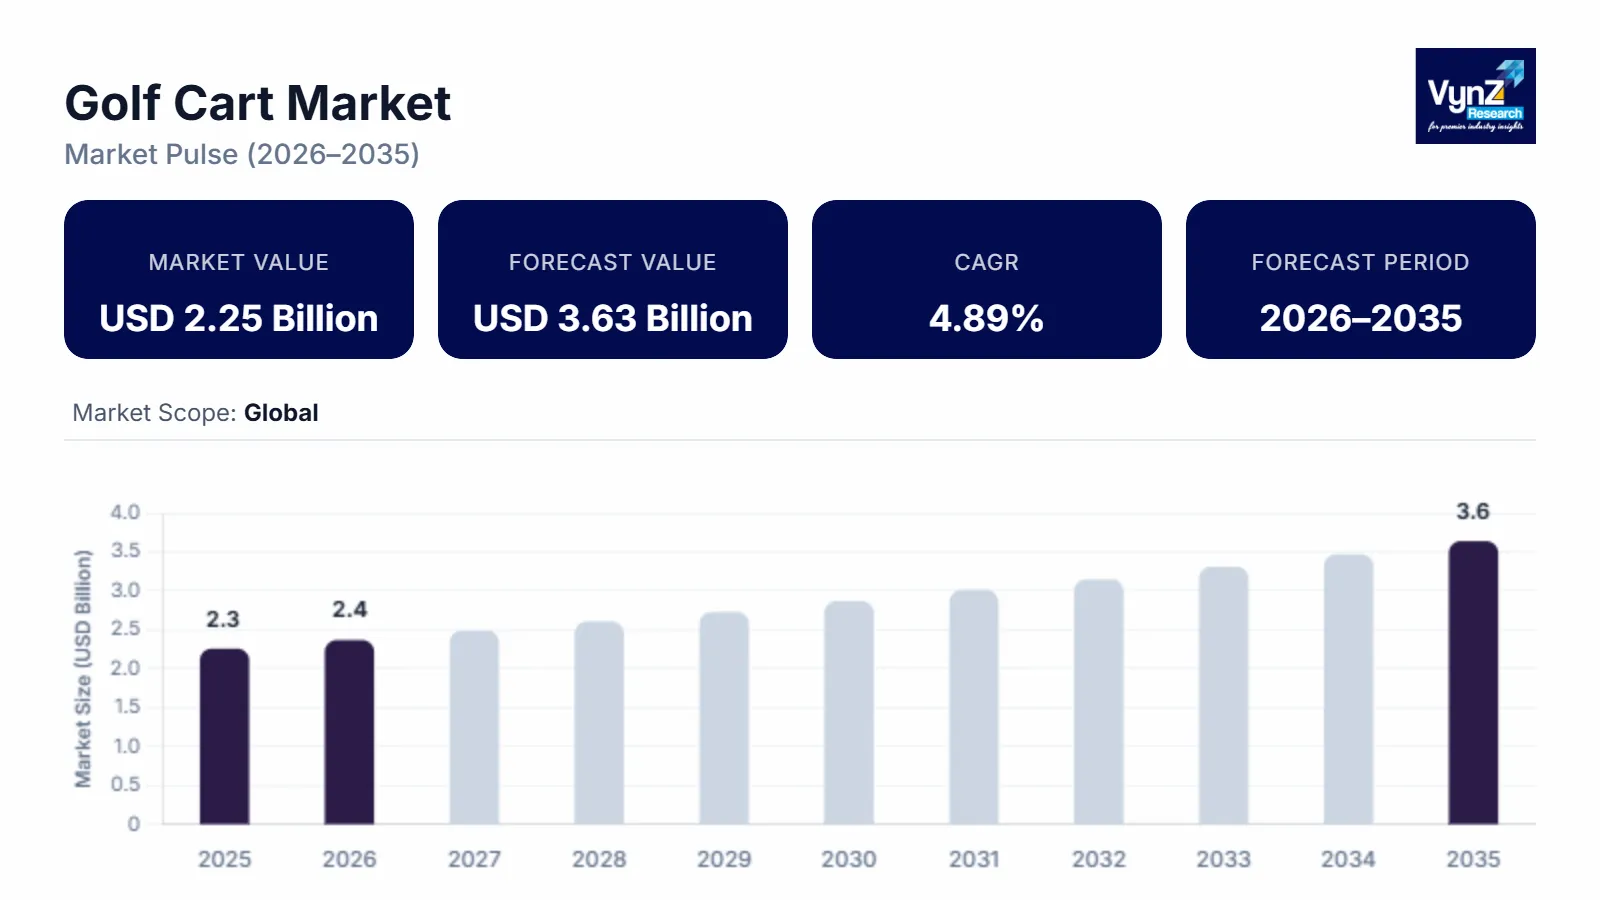The height and width of the screenshot is (900, 1600).
Task: Click the dark 2035 bar
Action: pyautogui.click(x=1473, y=683)
